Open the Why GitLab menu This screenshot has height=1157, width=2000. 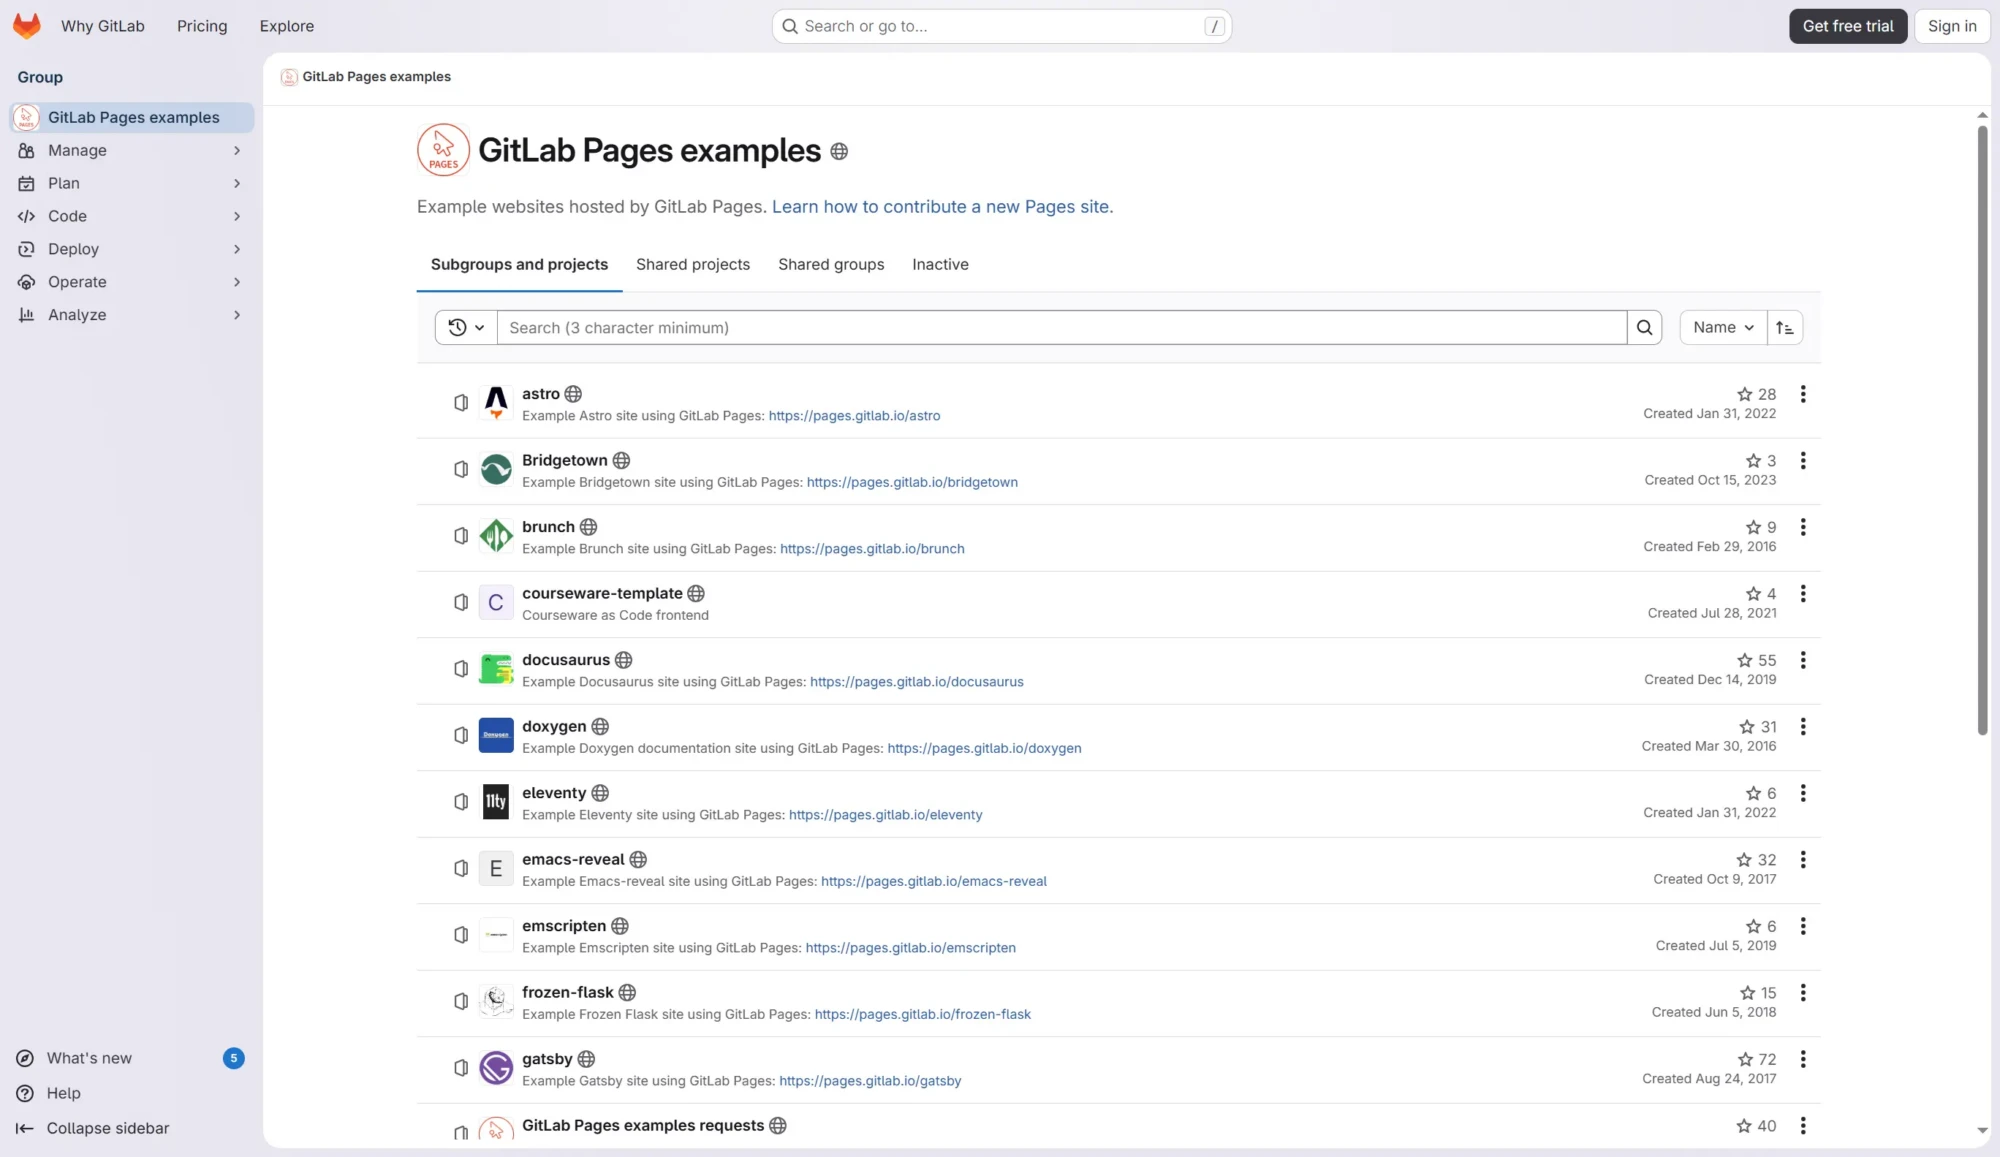pyautogui.click(x=103, y=26)
